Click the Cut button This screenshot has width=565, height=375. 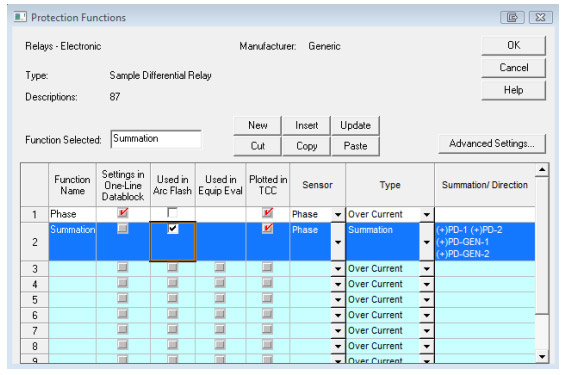pyautogui.click(x=257, y=146)
